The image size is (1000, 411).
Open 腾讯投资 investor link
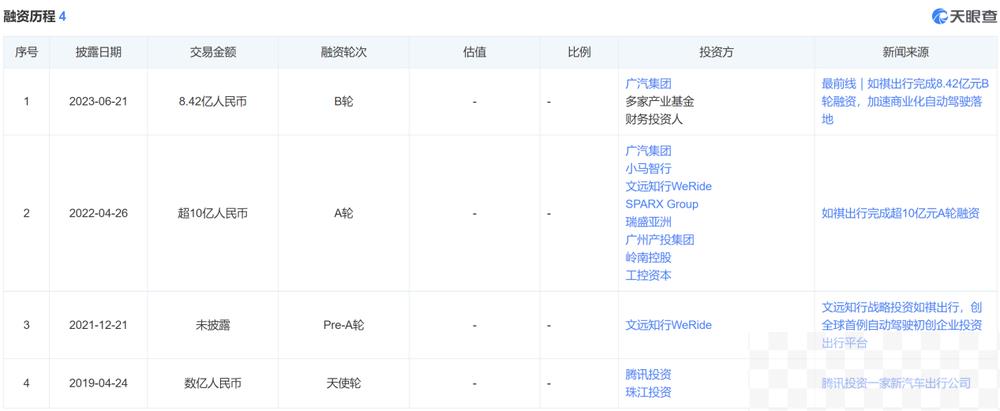coord(649,375)
